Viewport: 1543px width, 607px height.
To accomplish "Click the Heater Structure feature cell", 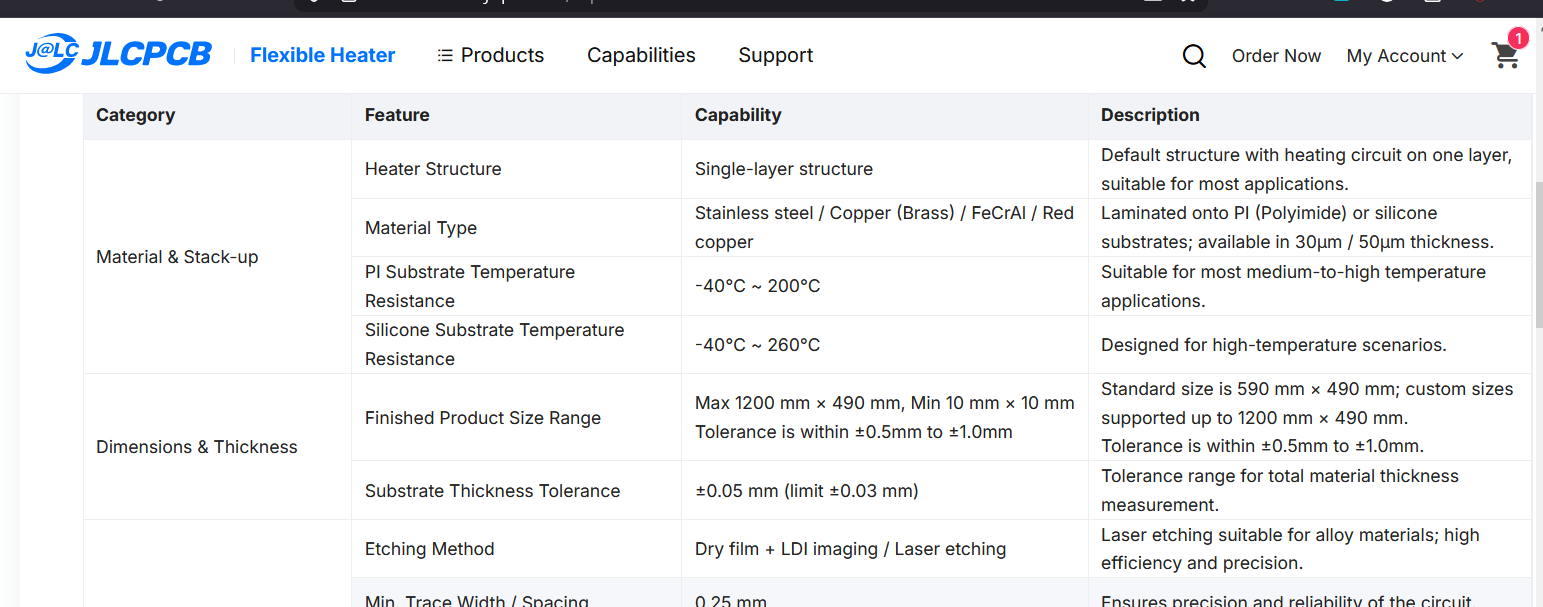I will 433,169.
